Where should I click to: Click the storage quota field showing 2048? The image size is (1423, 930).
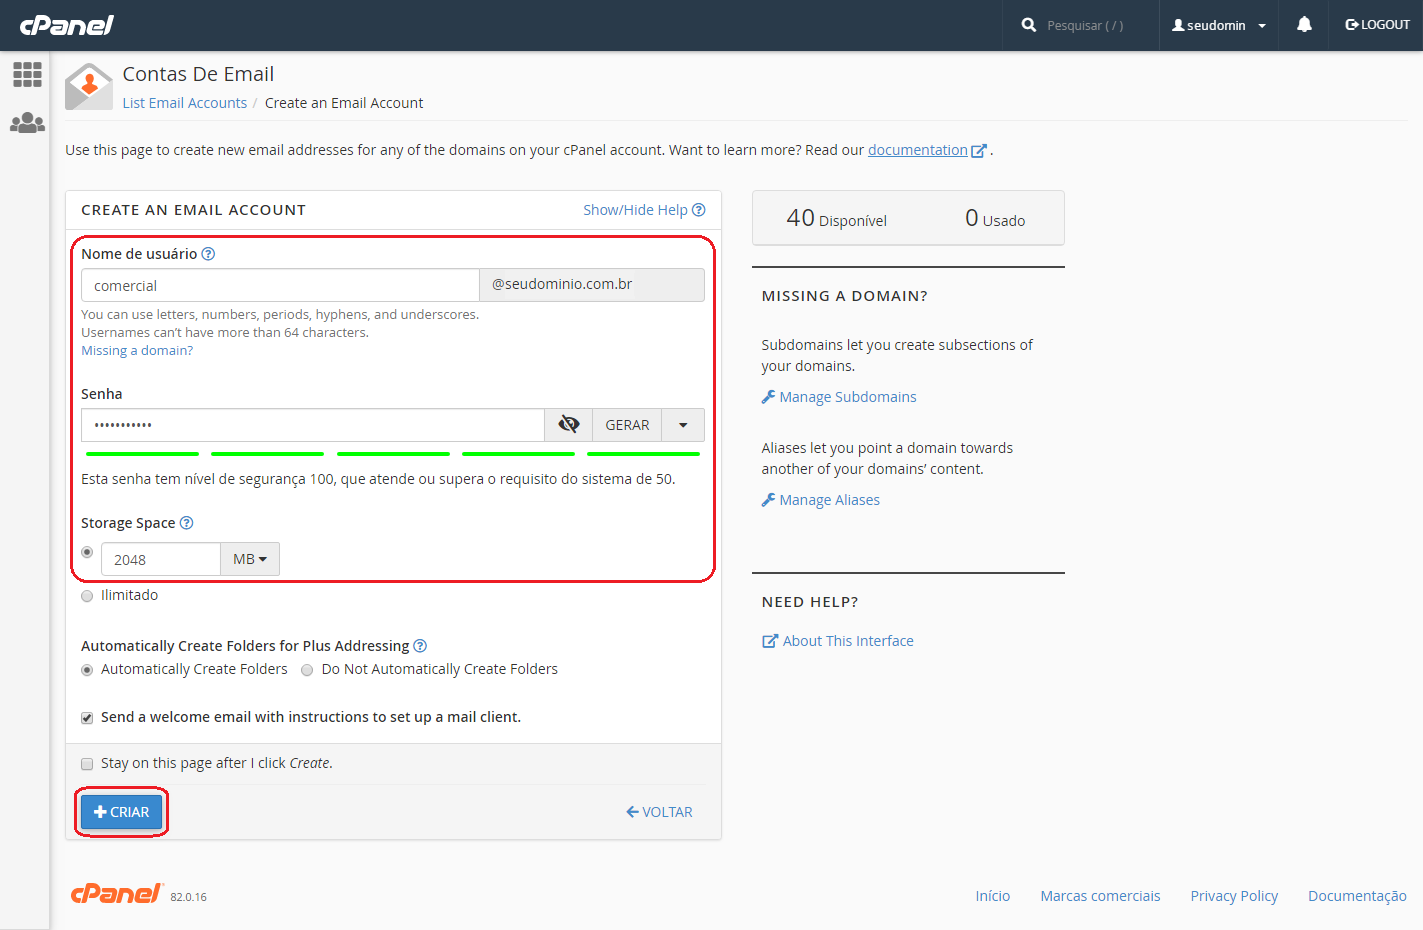click(161, 559)
